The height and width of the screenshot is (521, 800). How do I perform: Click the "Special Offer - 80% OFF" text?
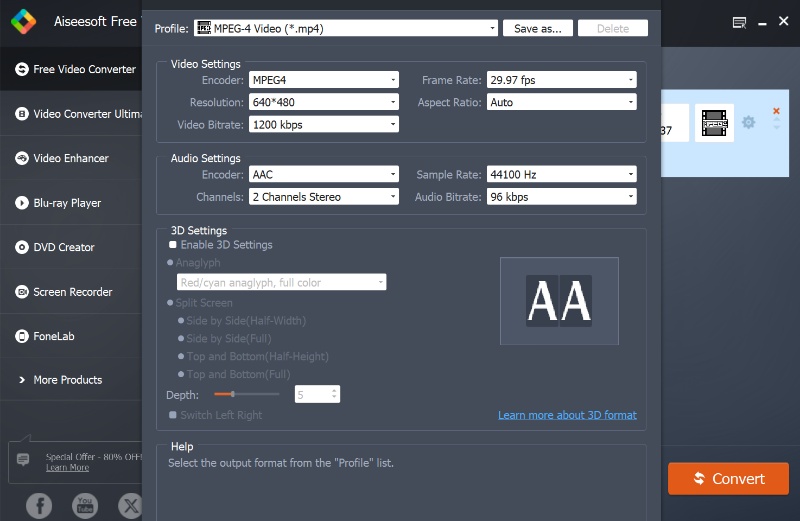pyautogui.click(x=93, y=457)
